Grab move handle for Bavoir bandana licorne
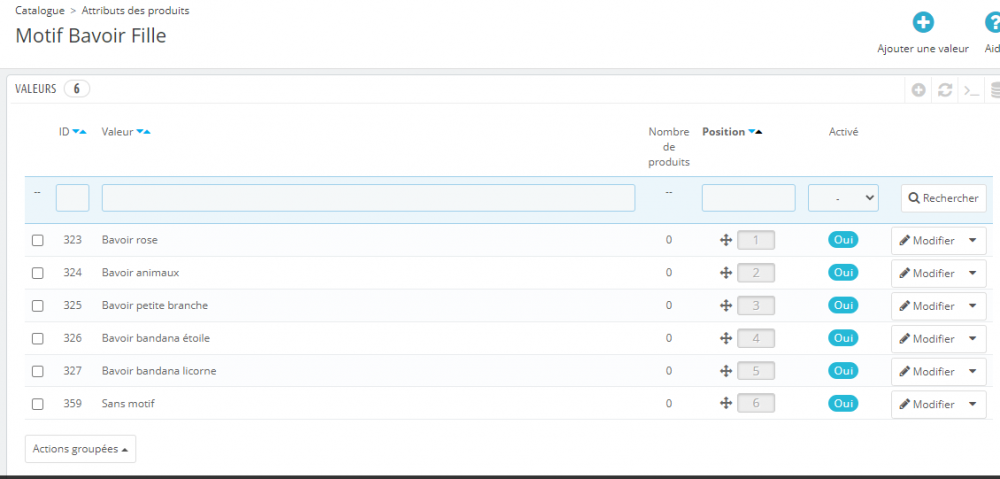Image resolution: width=1000 pixels, height=479 pixels. tap(725, 371)
